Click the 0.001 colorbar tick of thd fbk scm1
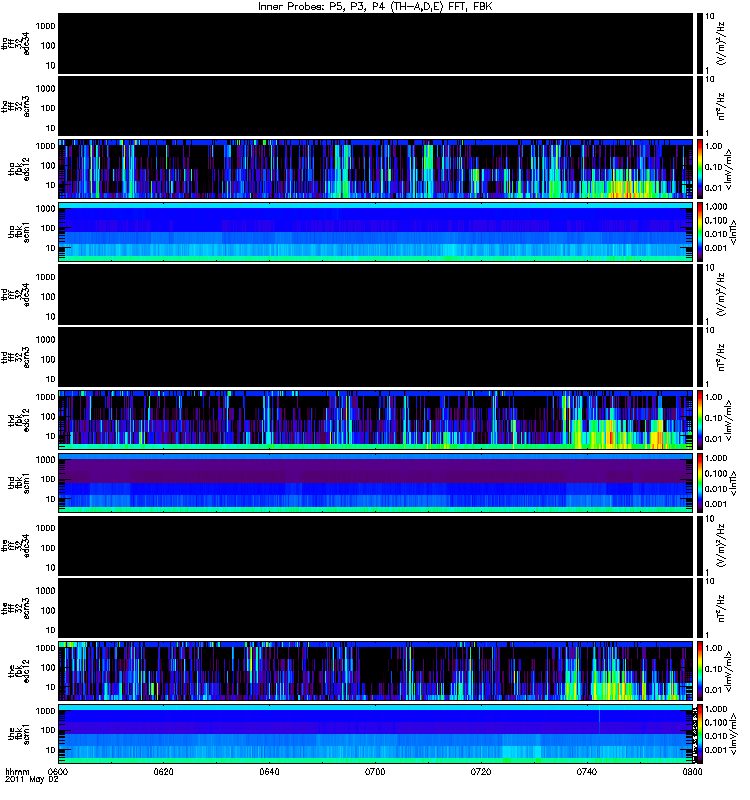The height and width of the screenshot is (800, 750). click(716, 504)
